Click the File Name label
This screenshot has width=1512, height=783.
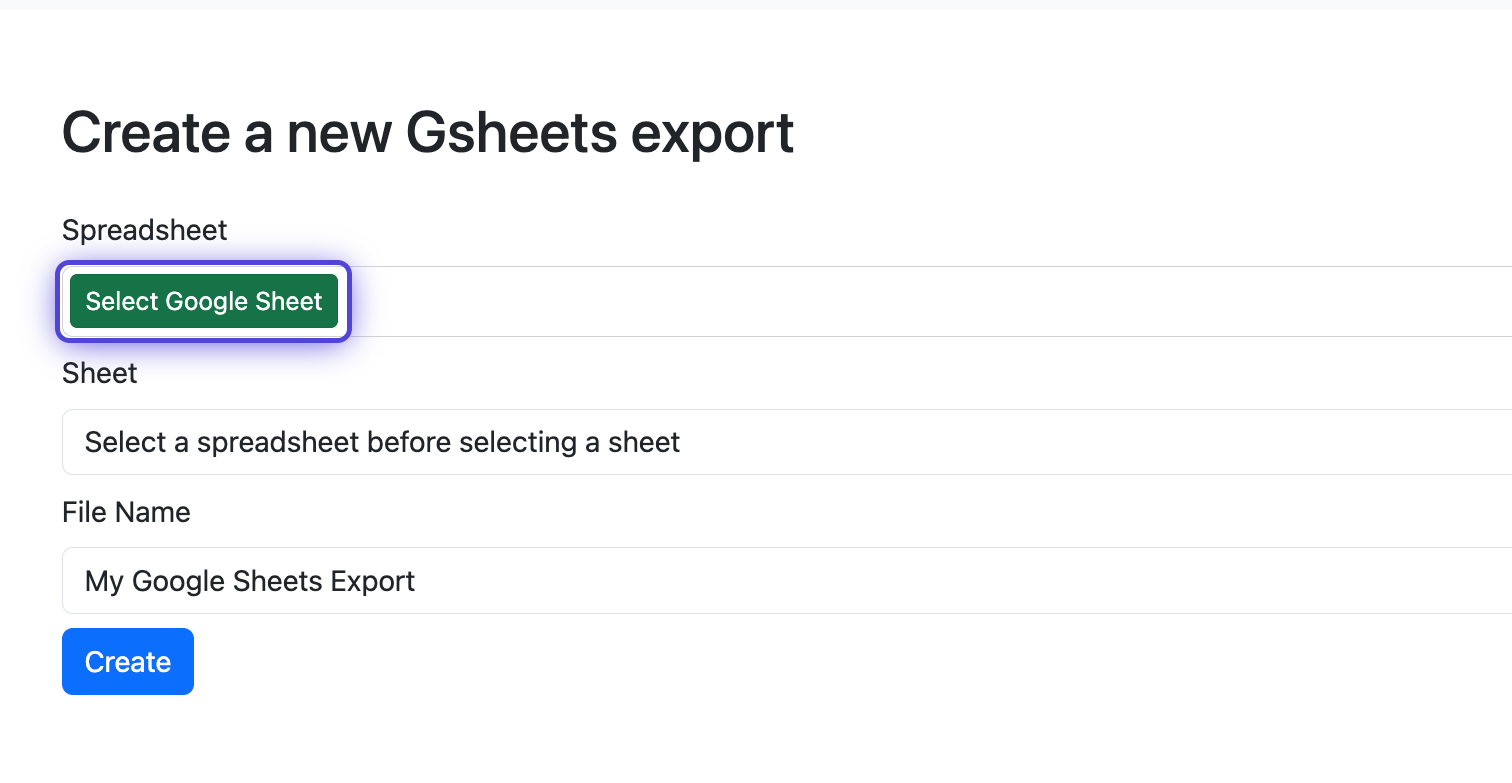126,512
